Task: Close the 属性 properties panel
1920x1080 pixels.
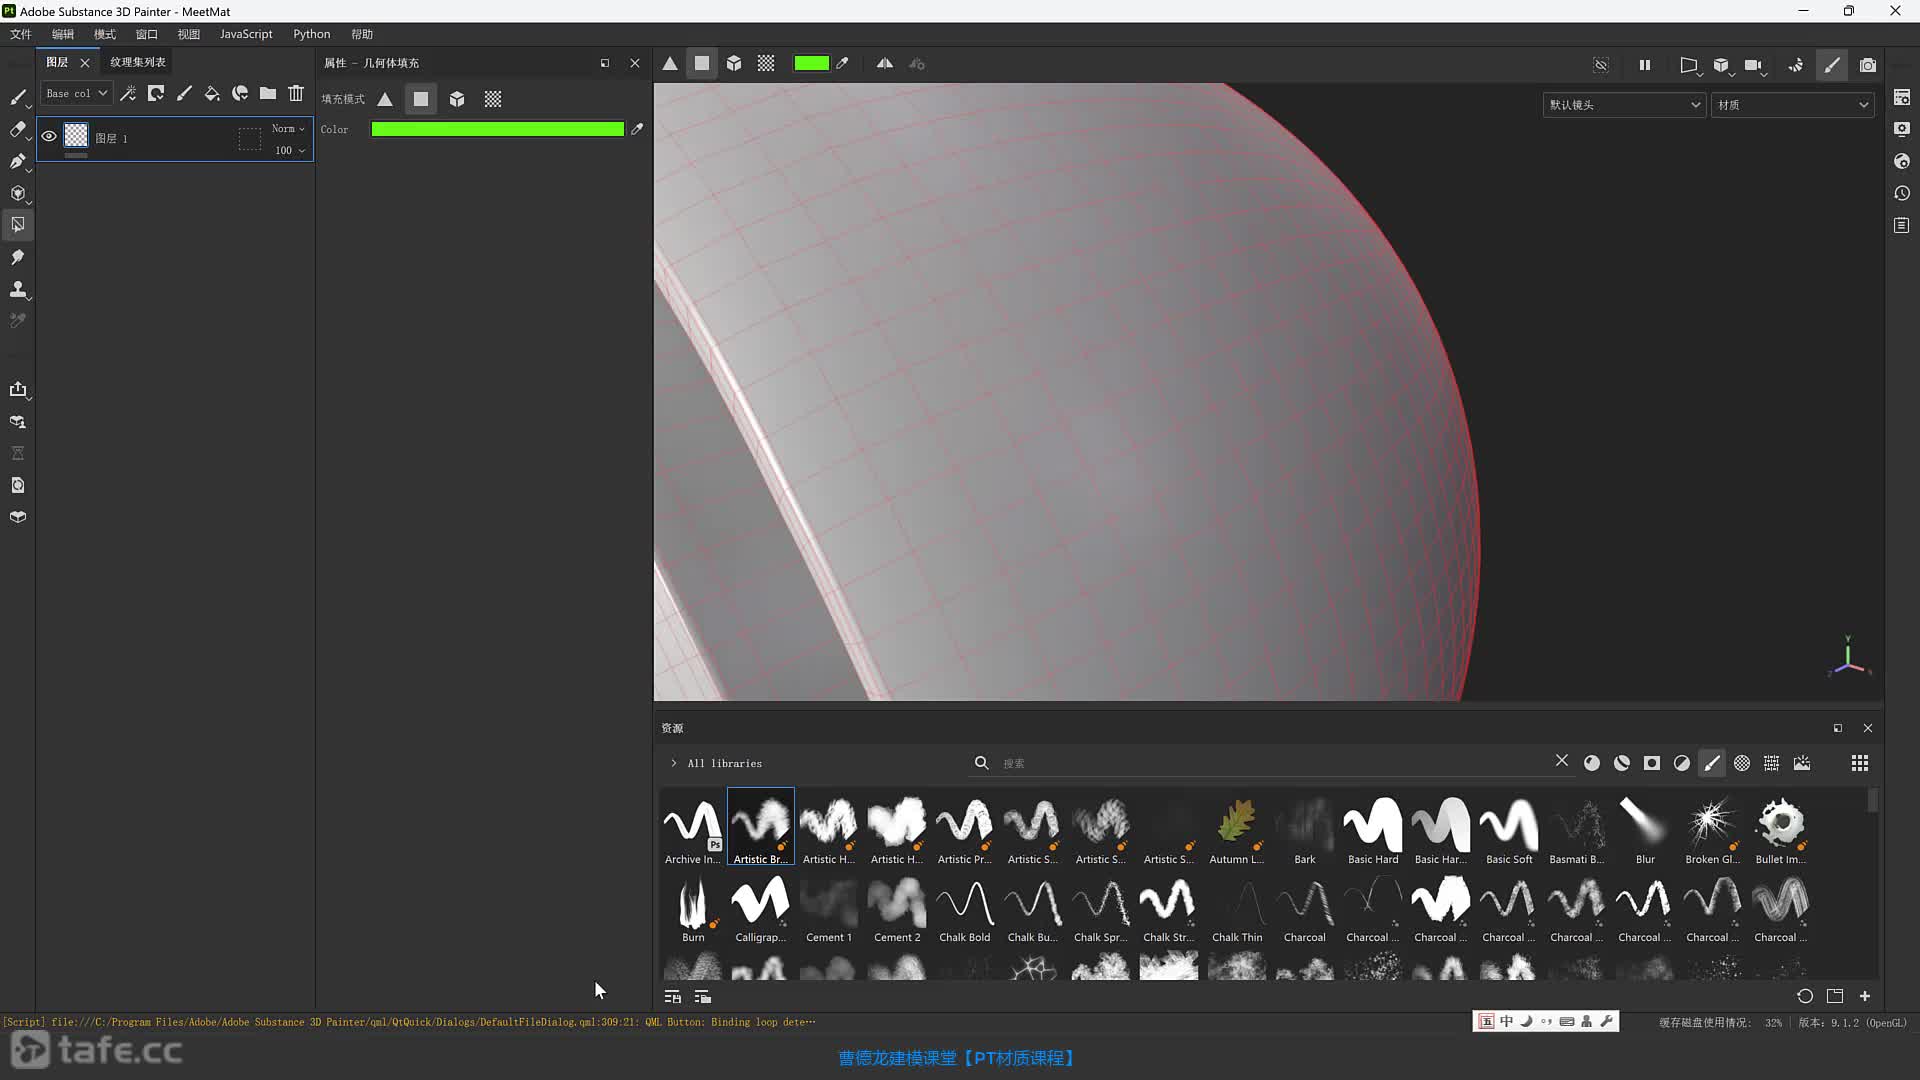Action: pos(635,63)
